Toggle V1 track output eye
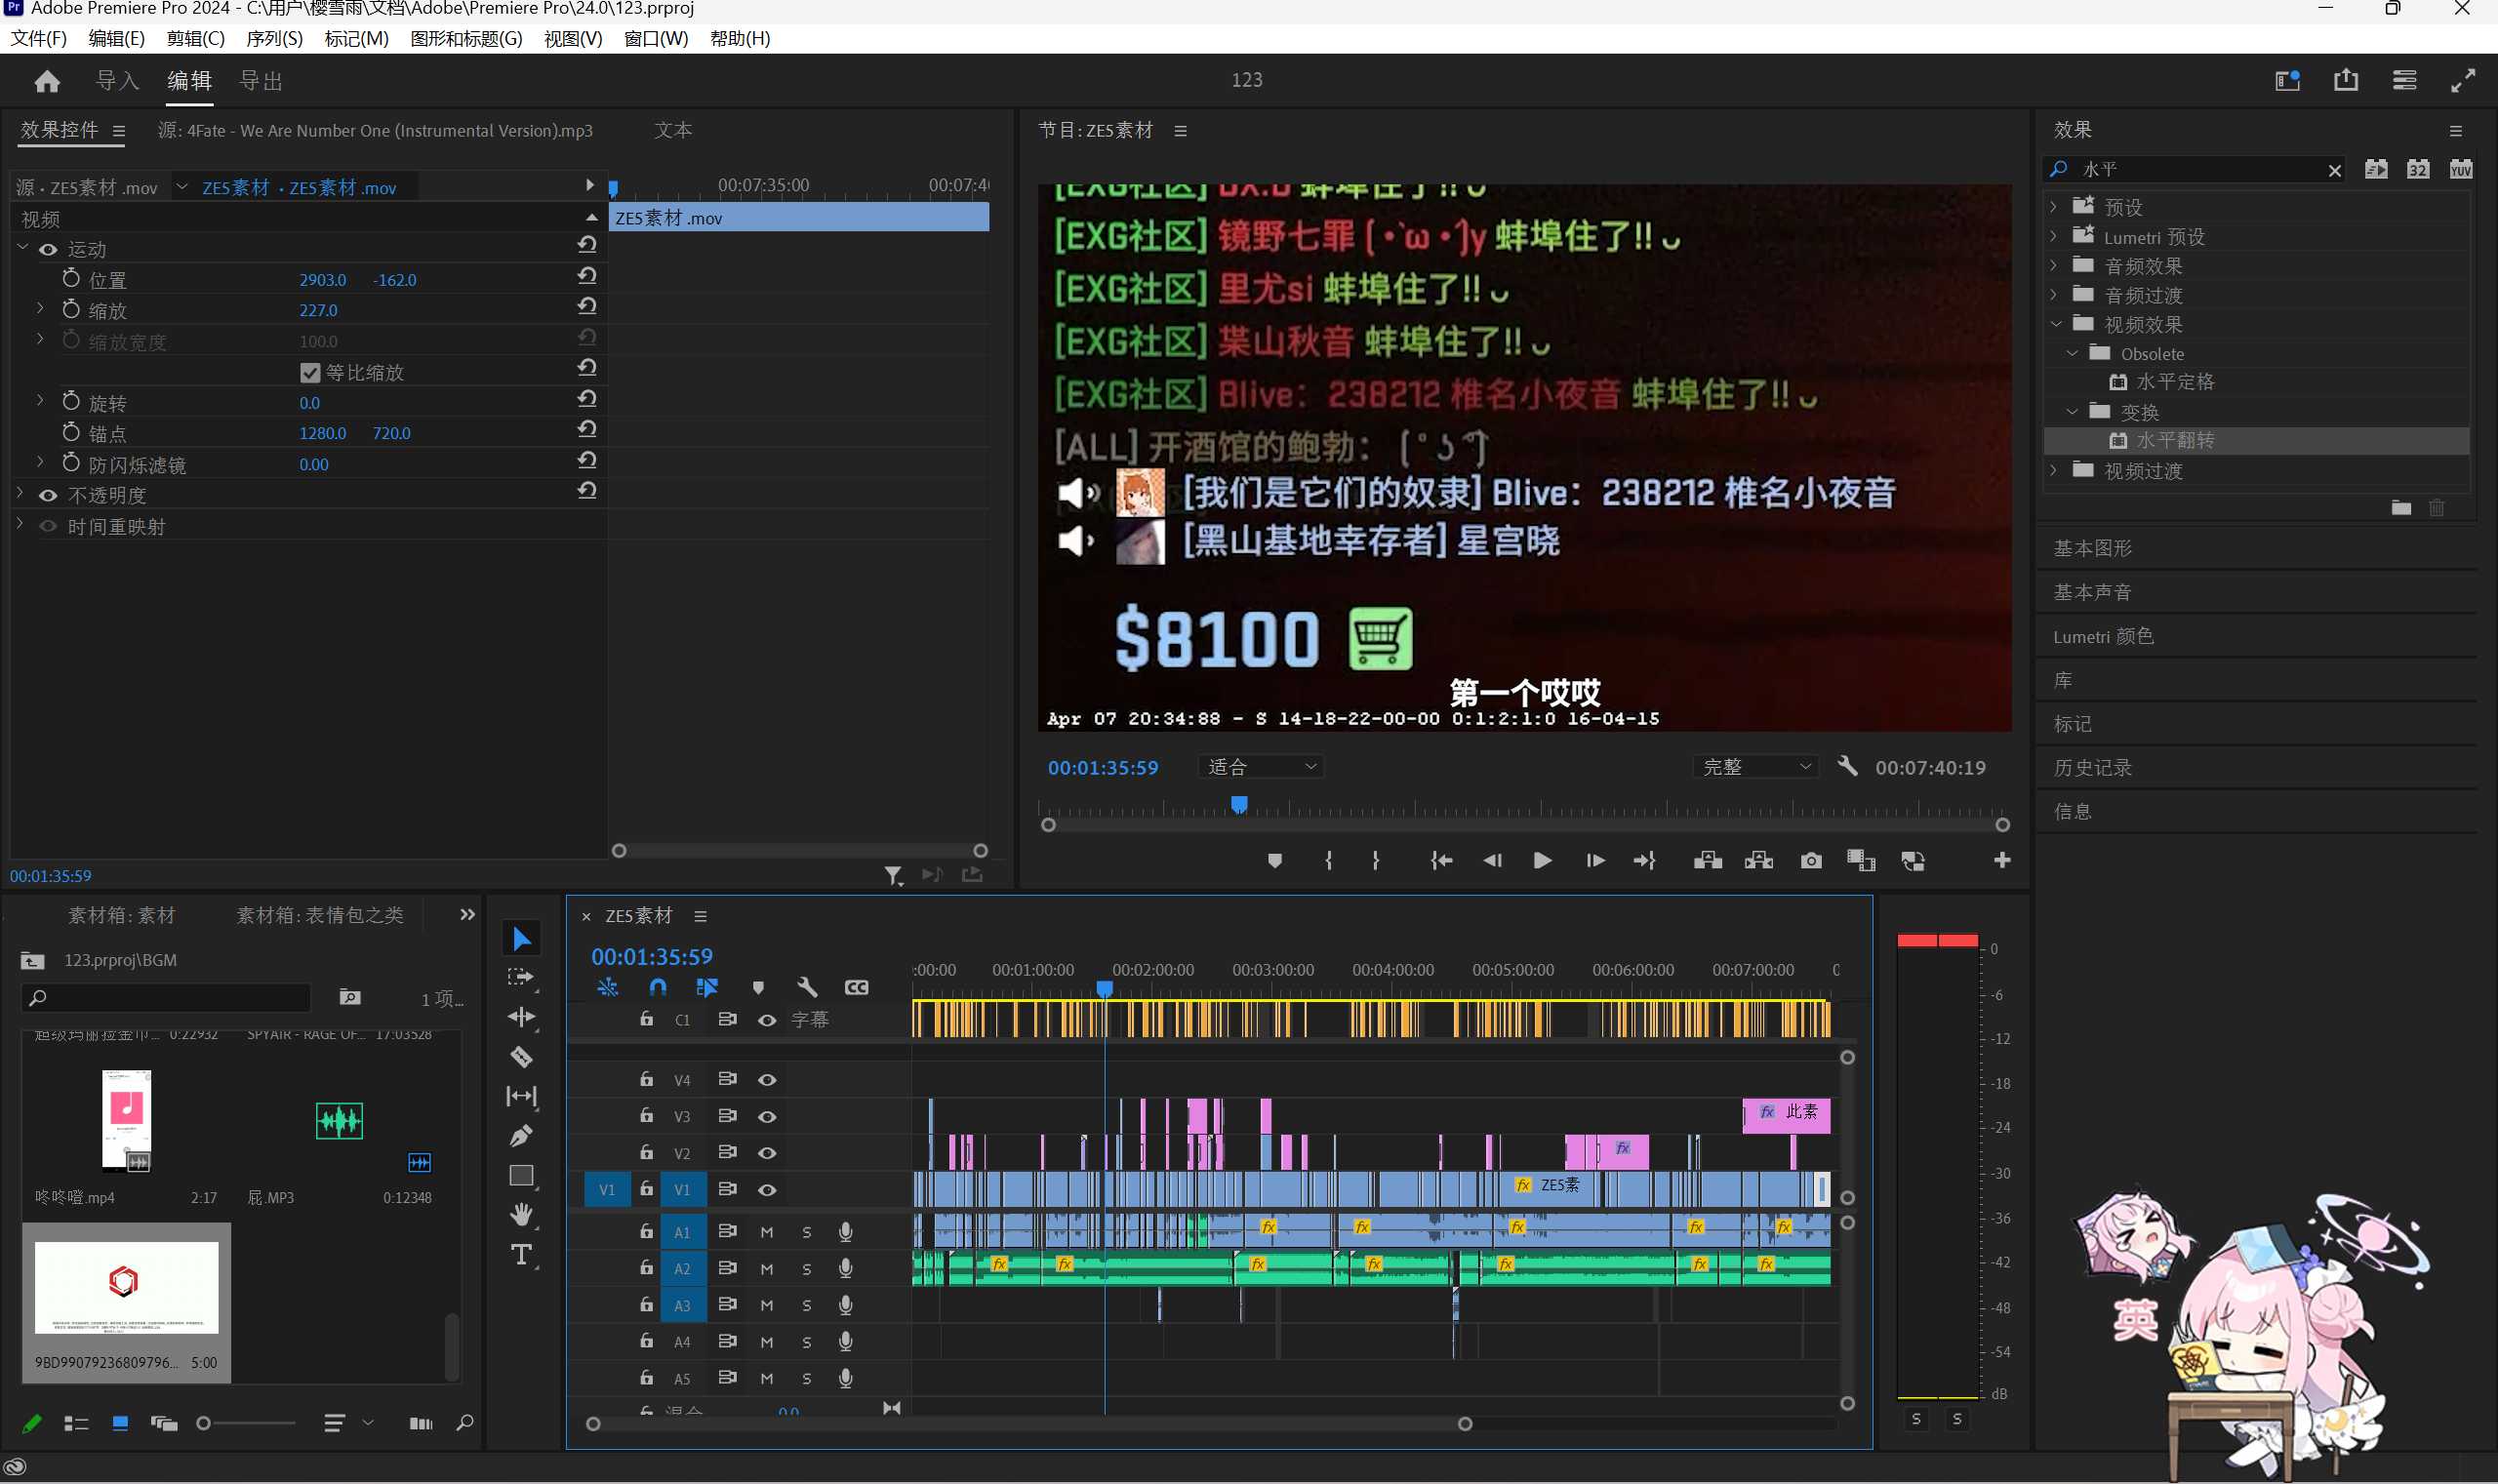Screen dimensions: 2498x1484 [767, 1189]
